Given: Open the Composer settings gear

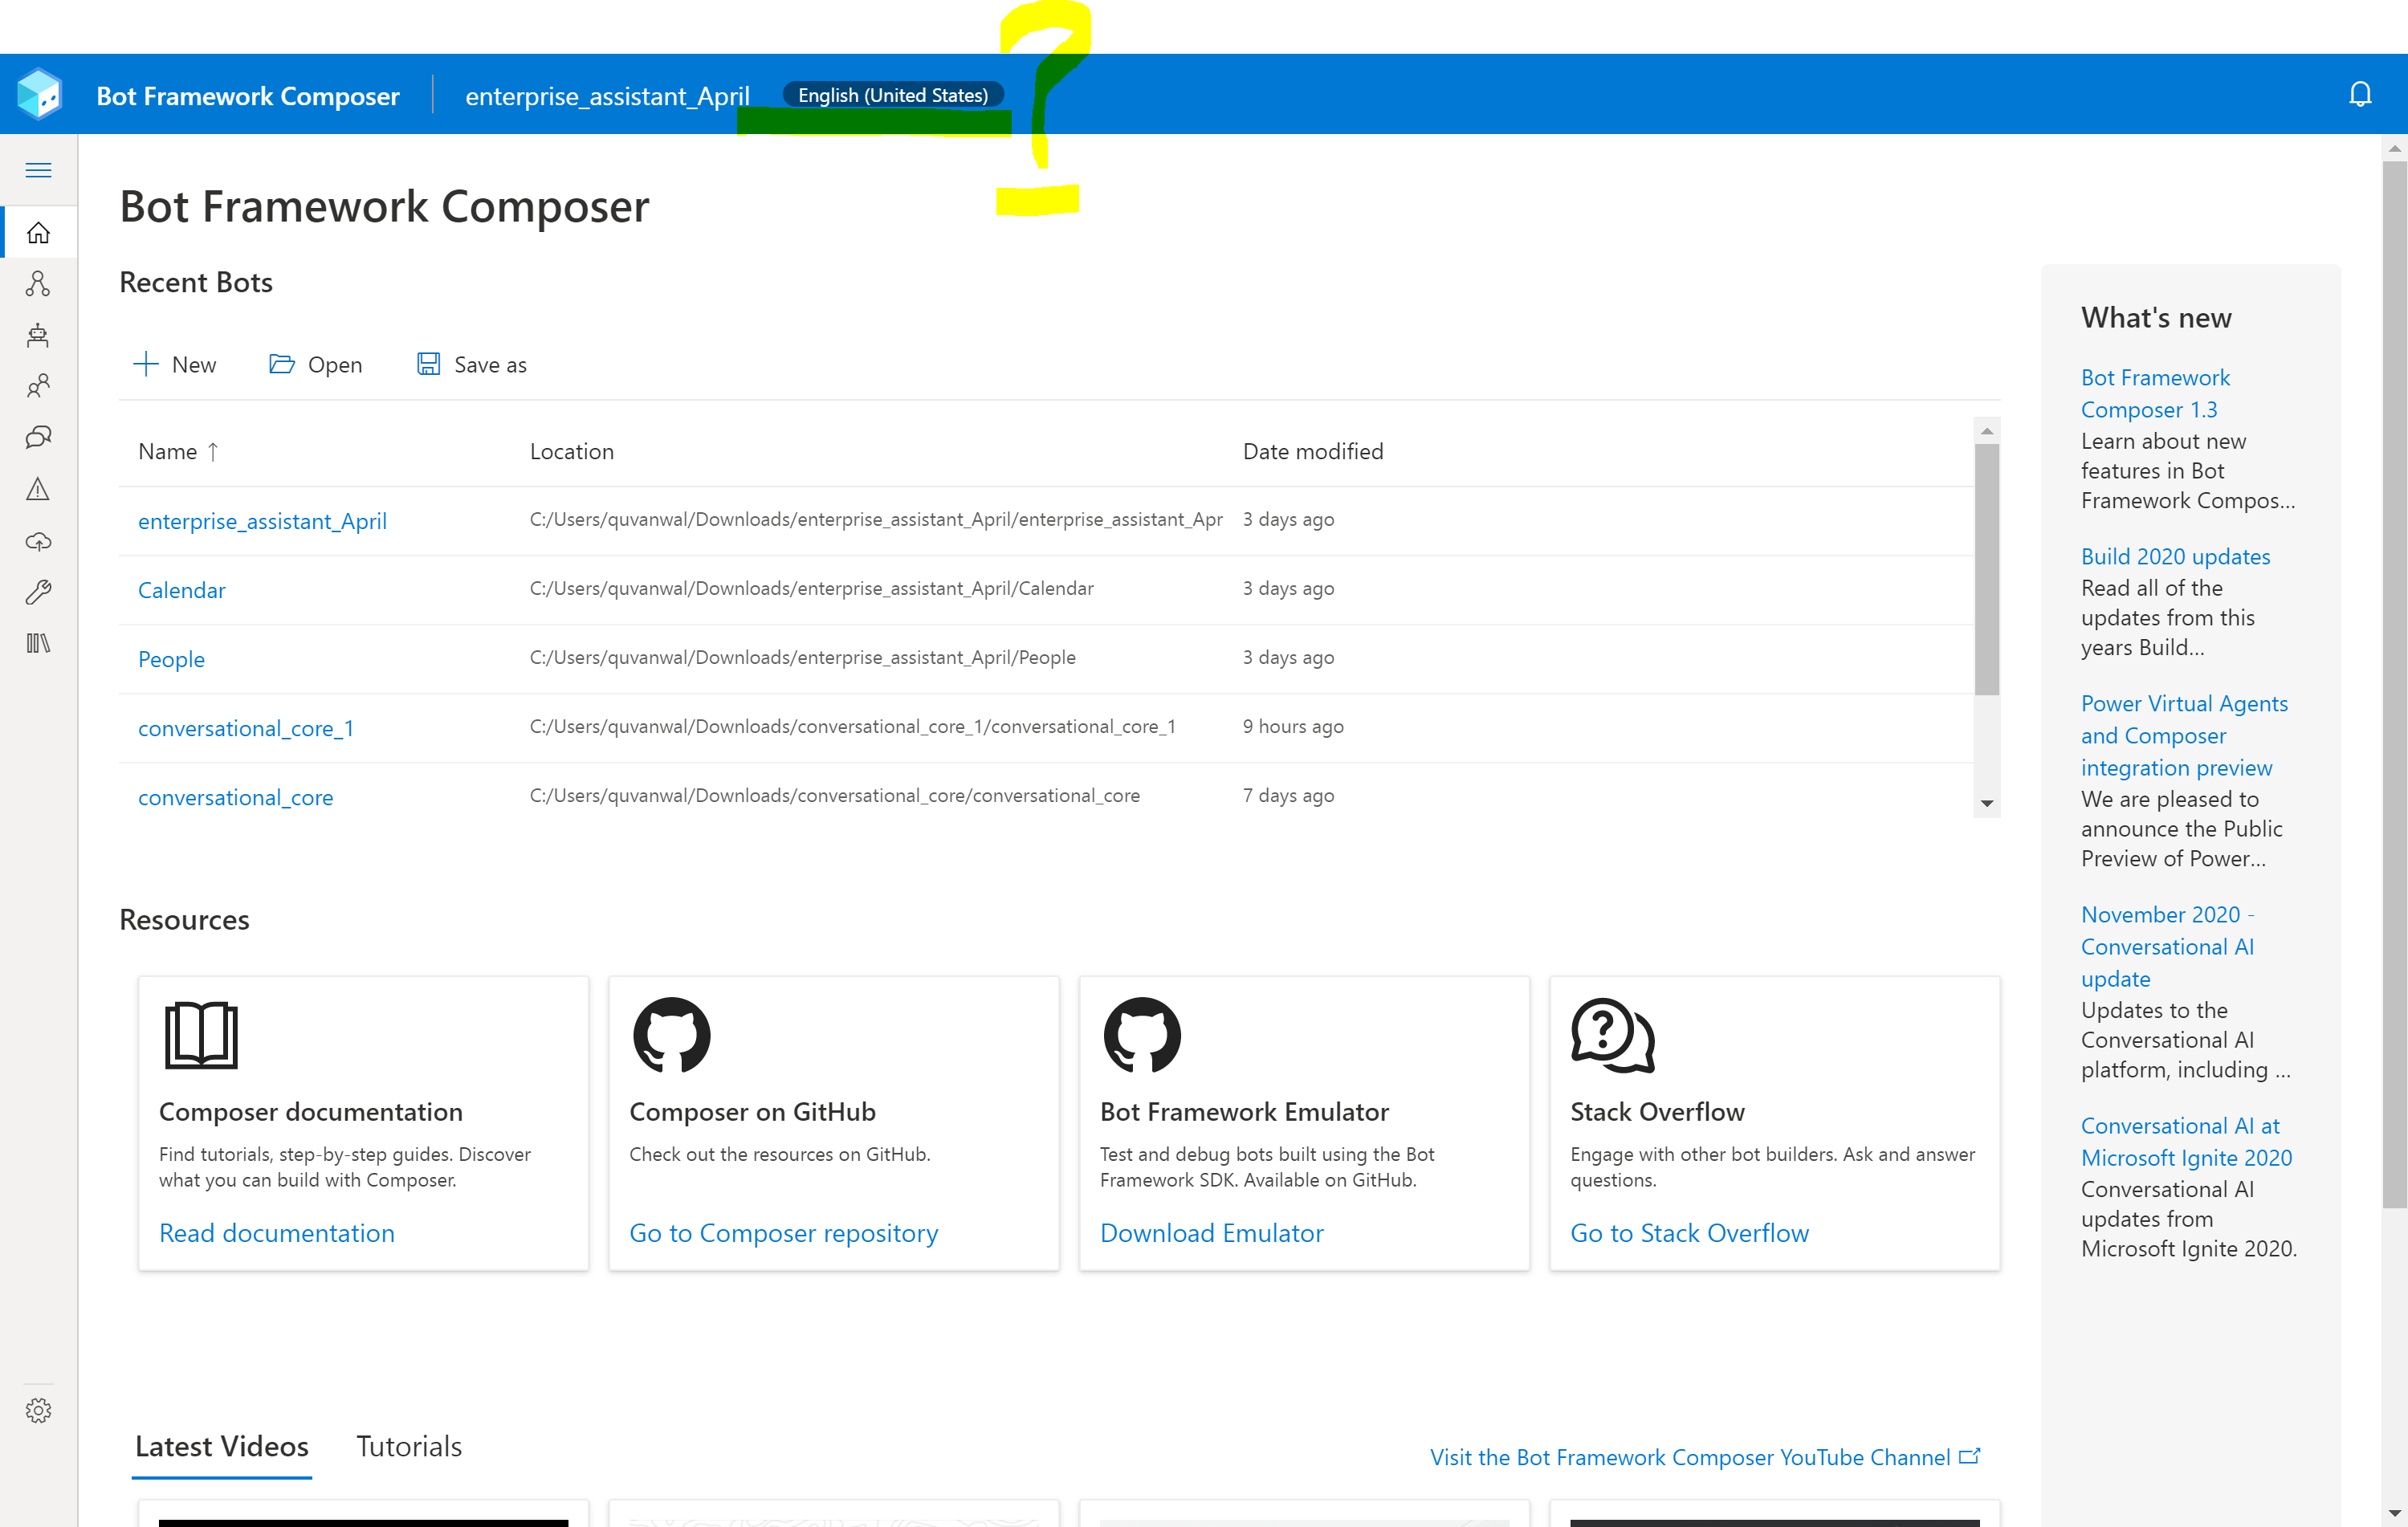Looking at the screenshot, I should point(38,1410).
